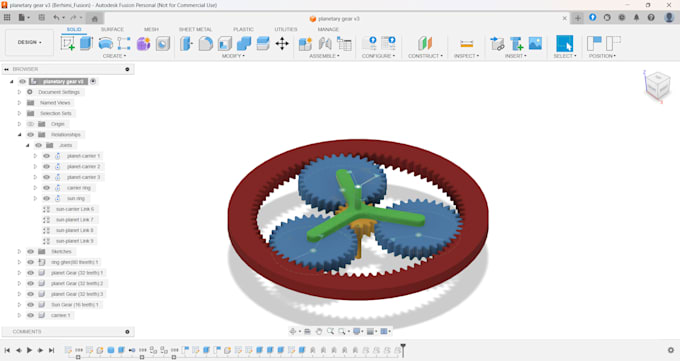Screen dimensions: 680x361
Task: Select the purple Create Form tool
Action: click(x=143, y=43)
